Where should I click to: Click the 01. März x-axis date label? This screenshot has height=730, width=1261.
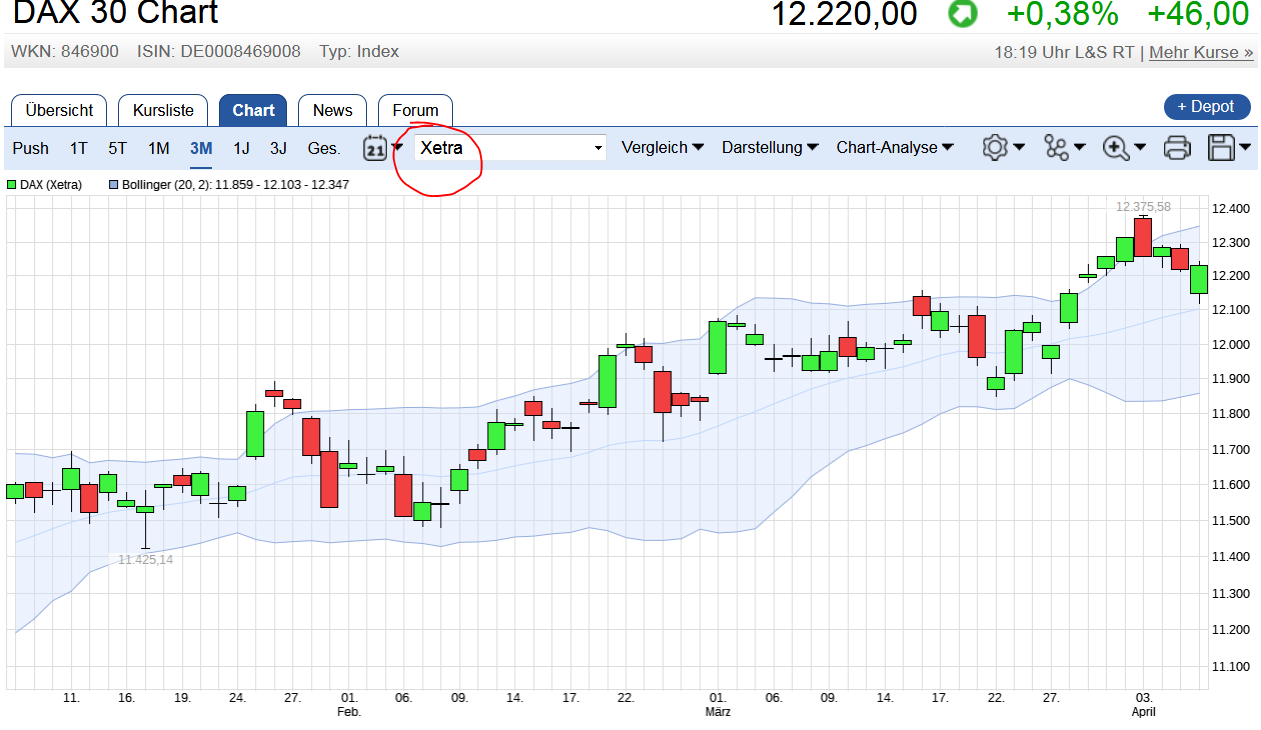(718, 705)
